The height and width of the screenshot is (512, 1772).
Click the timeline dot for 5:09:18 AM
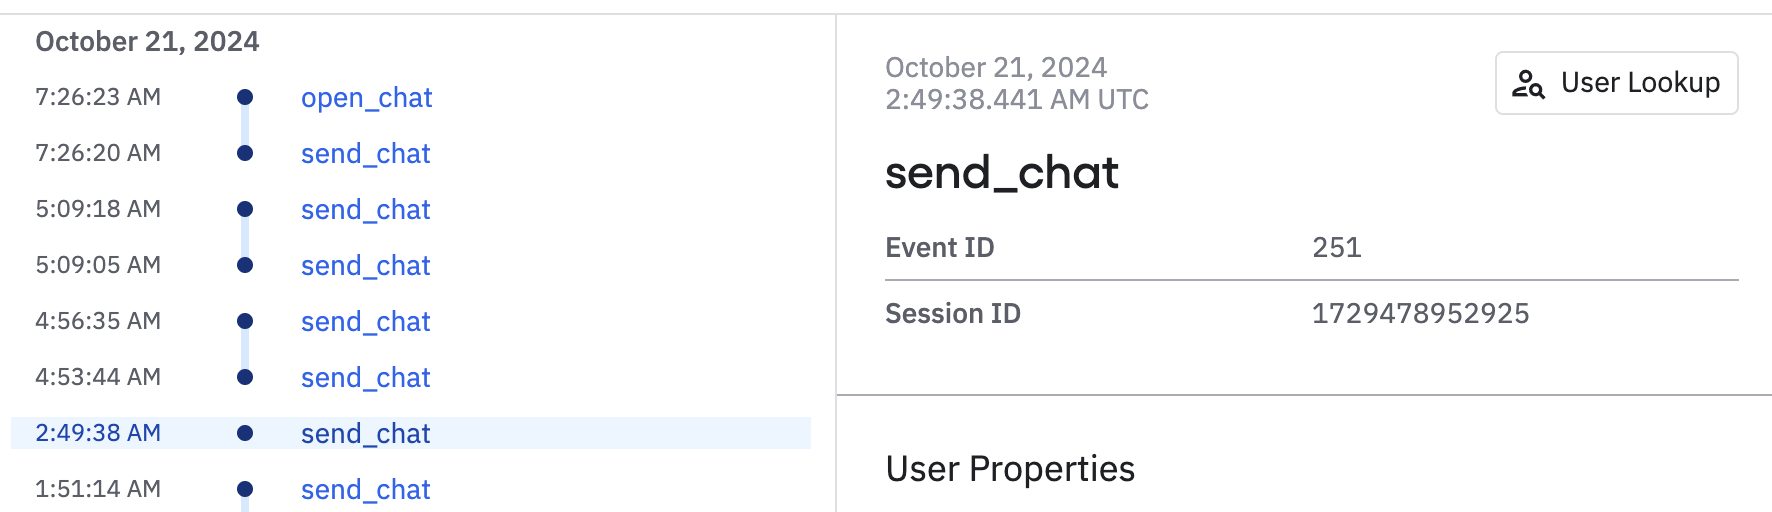click(x=245, y=209)
